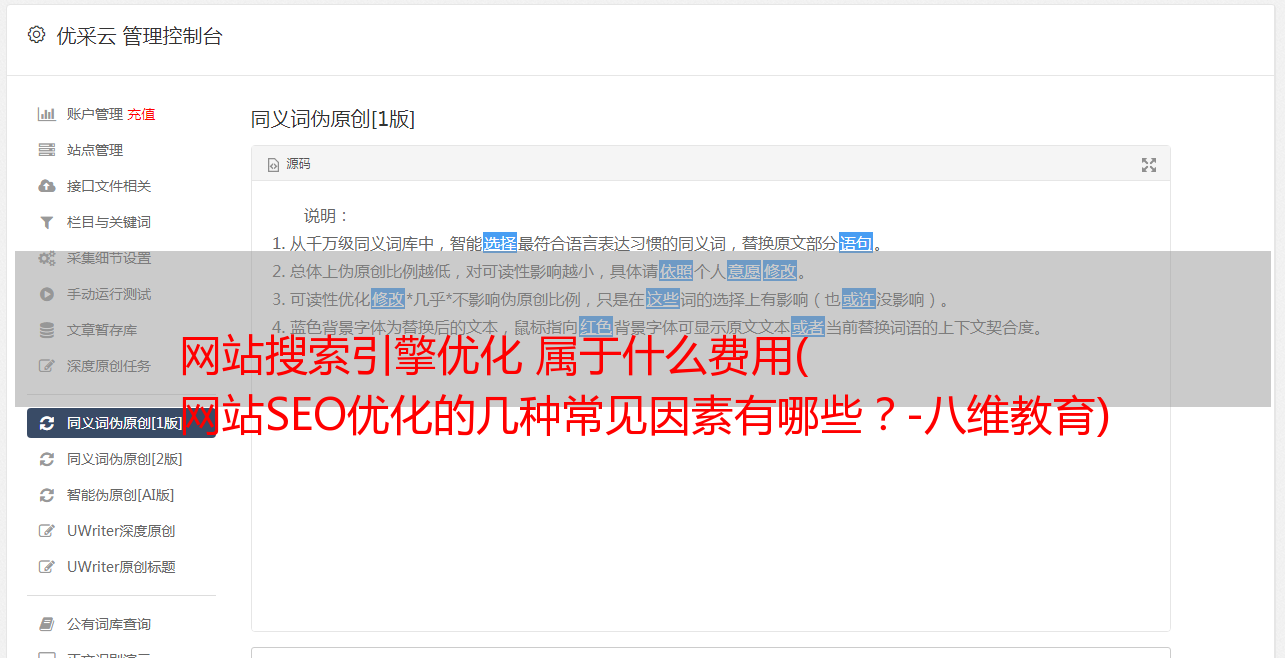Click the 源码 source code icon
1285x658 pixels.
point(273,165)
